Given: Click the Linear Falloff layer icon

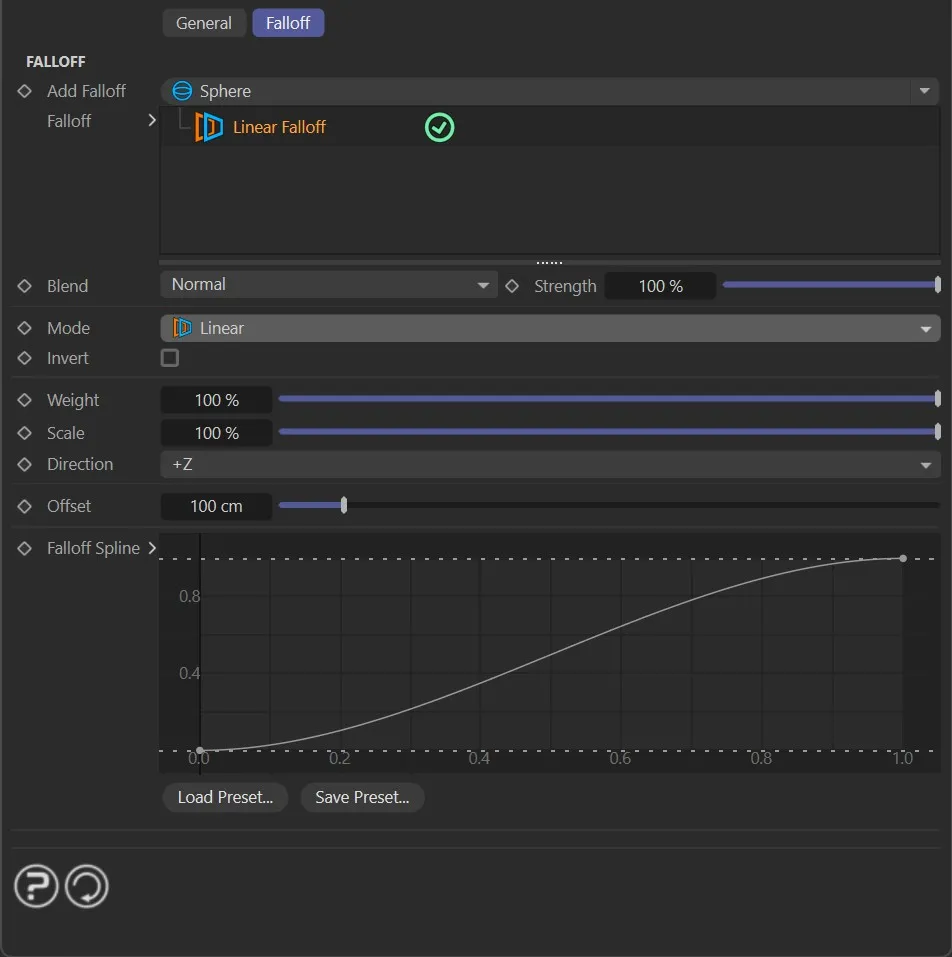Looking at the screenshot, I should click(209, 127).
